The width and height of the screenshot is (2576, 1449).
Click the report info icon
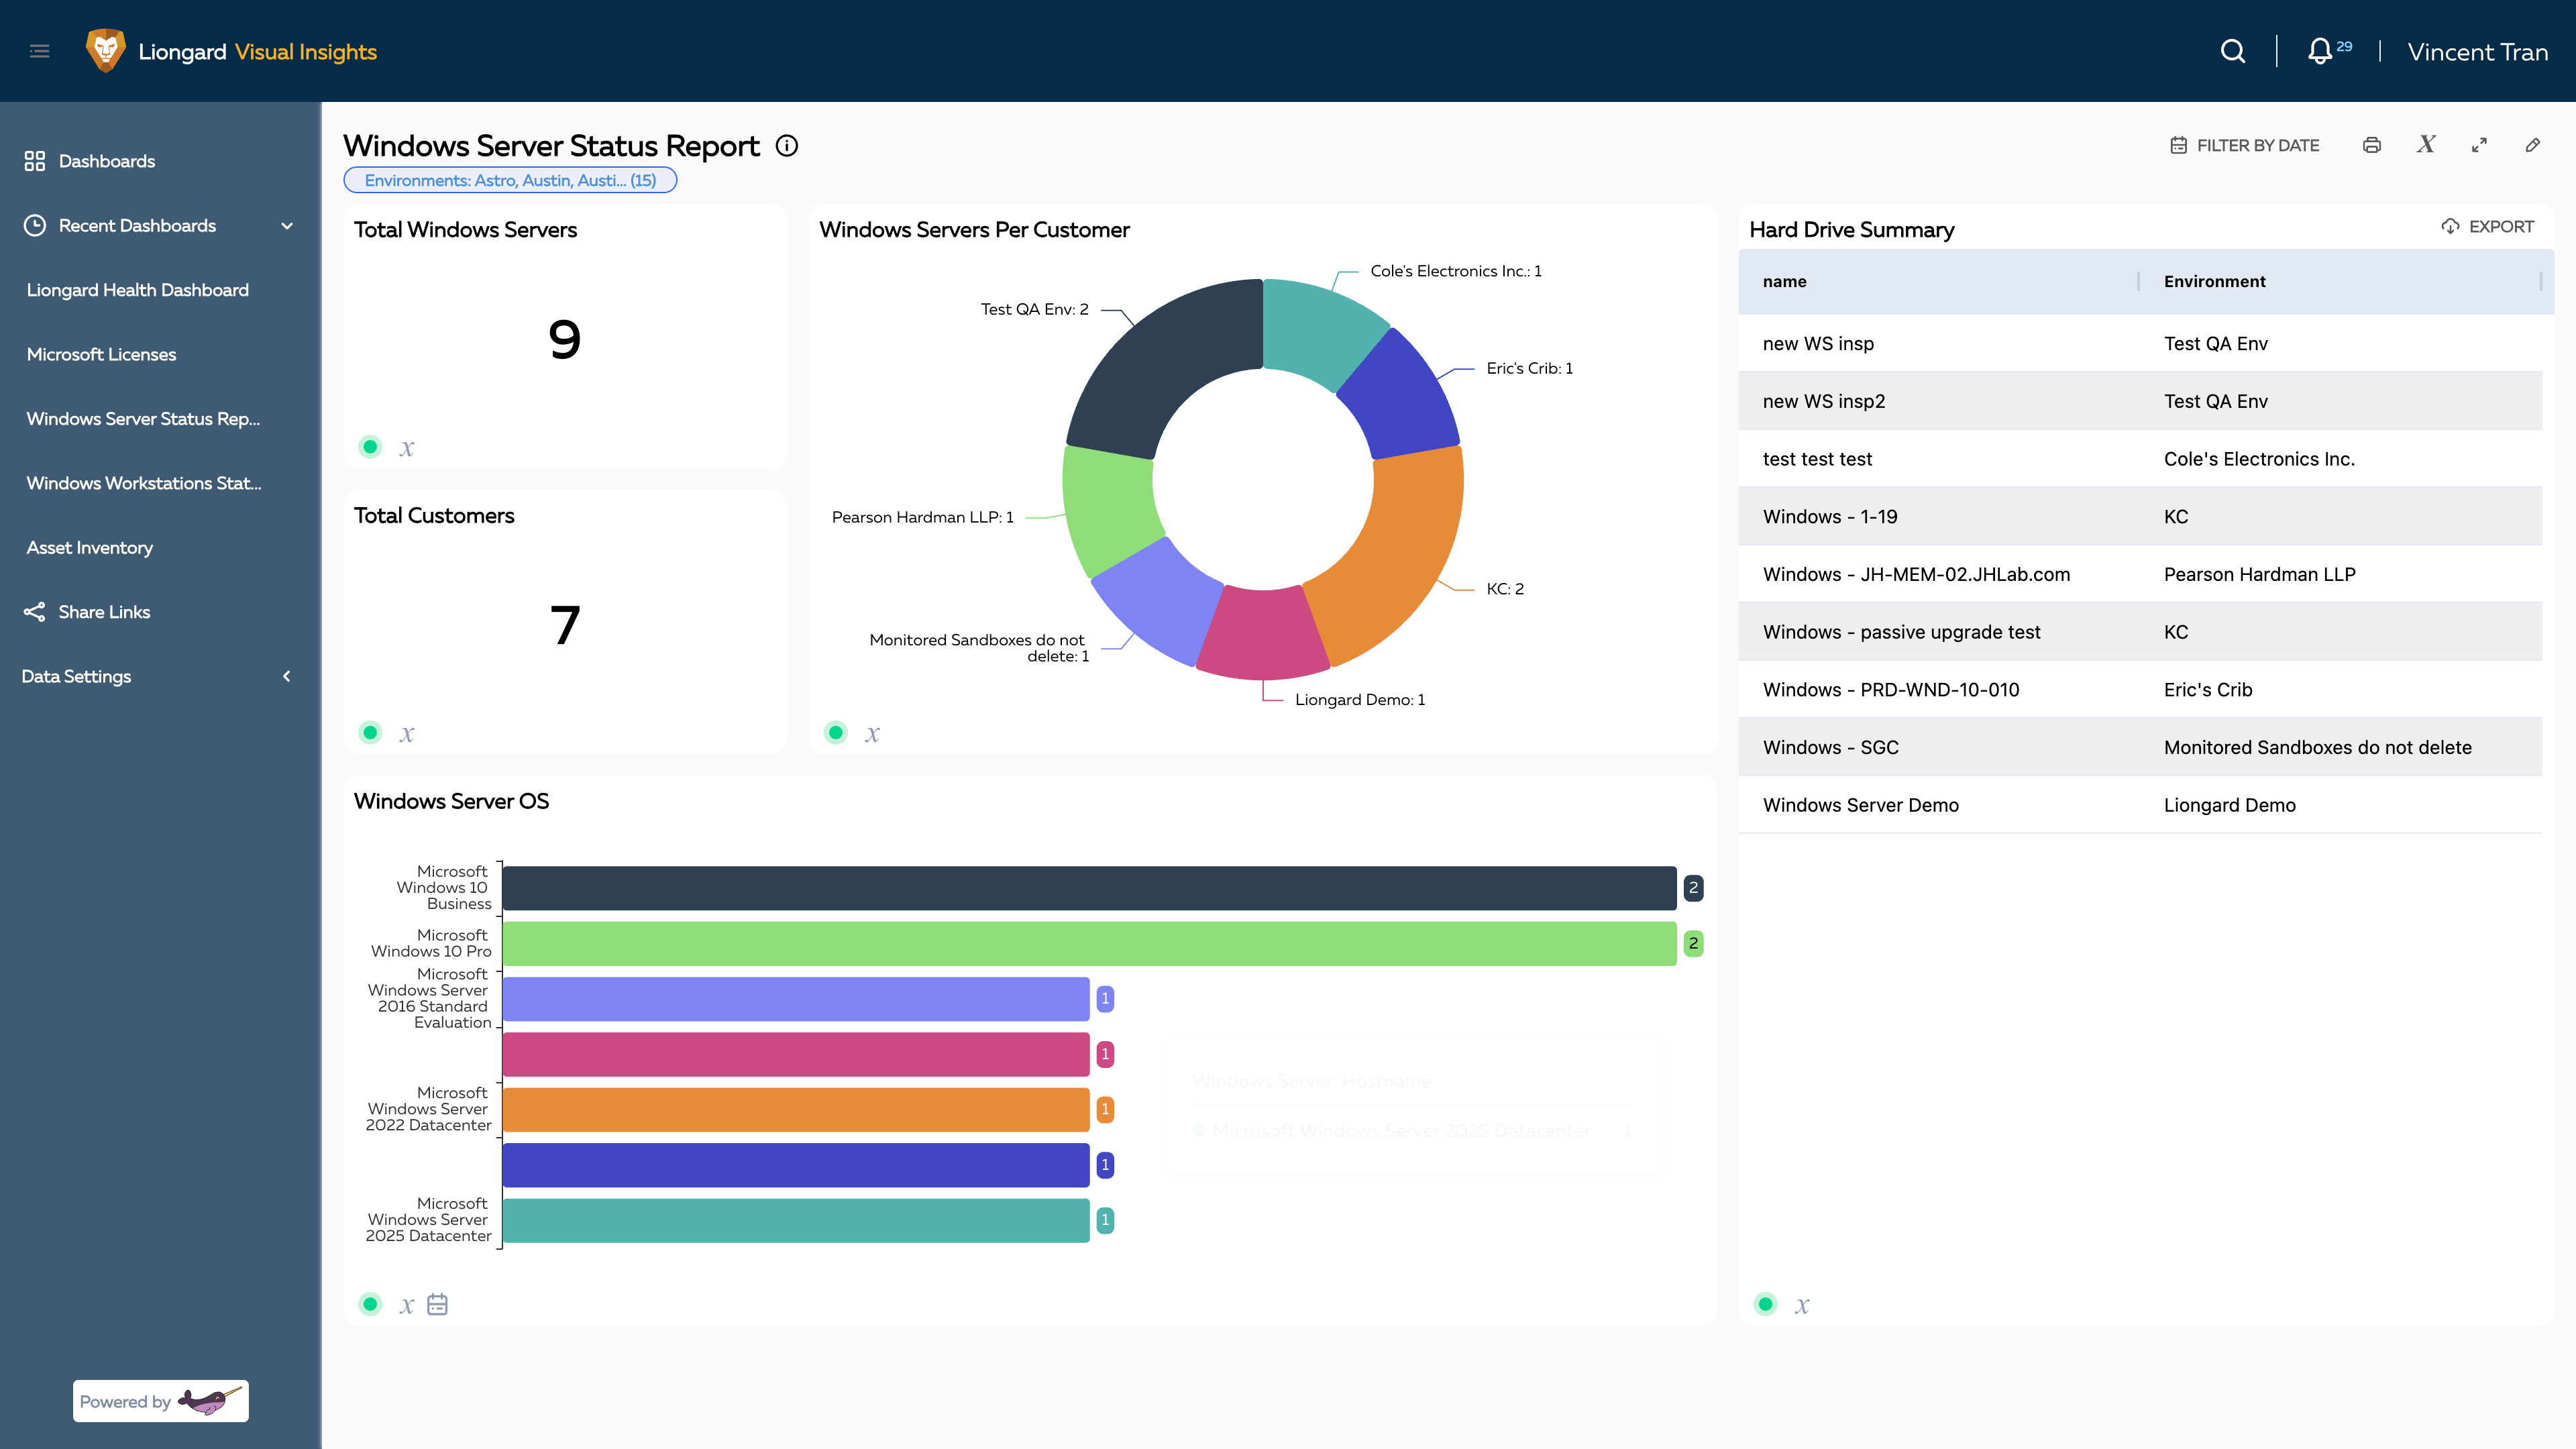787,146
